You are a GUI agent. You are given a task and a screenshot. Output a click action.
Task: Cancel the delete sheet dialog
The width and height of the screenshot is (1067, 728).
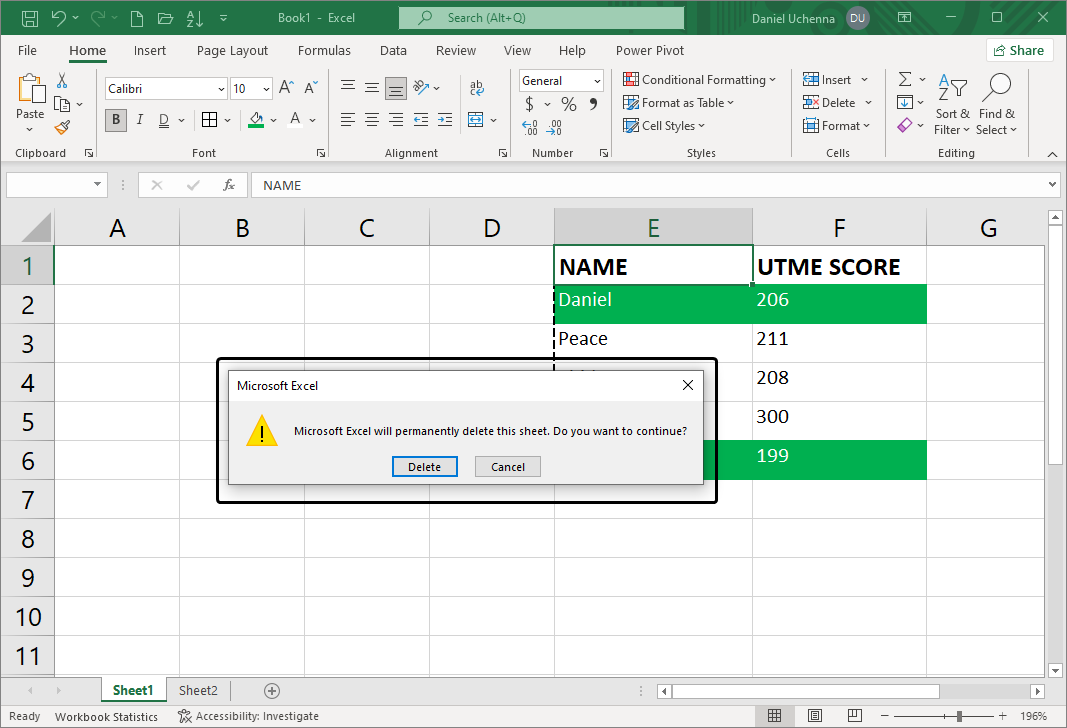(x=507, y=466)
